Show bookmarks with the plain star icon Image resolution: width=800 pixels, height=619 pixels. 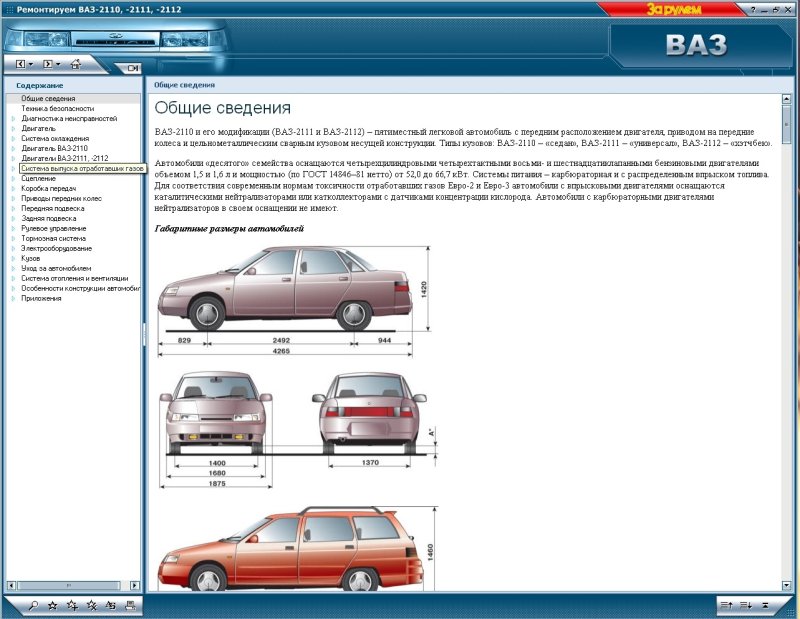(x=52, y=606)
